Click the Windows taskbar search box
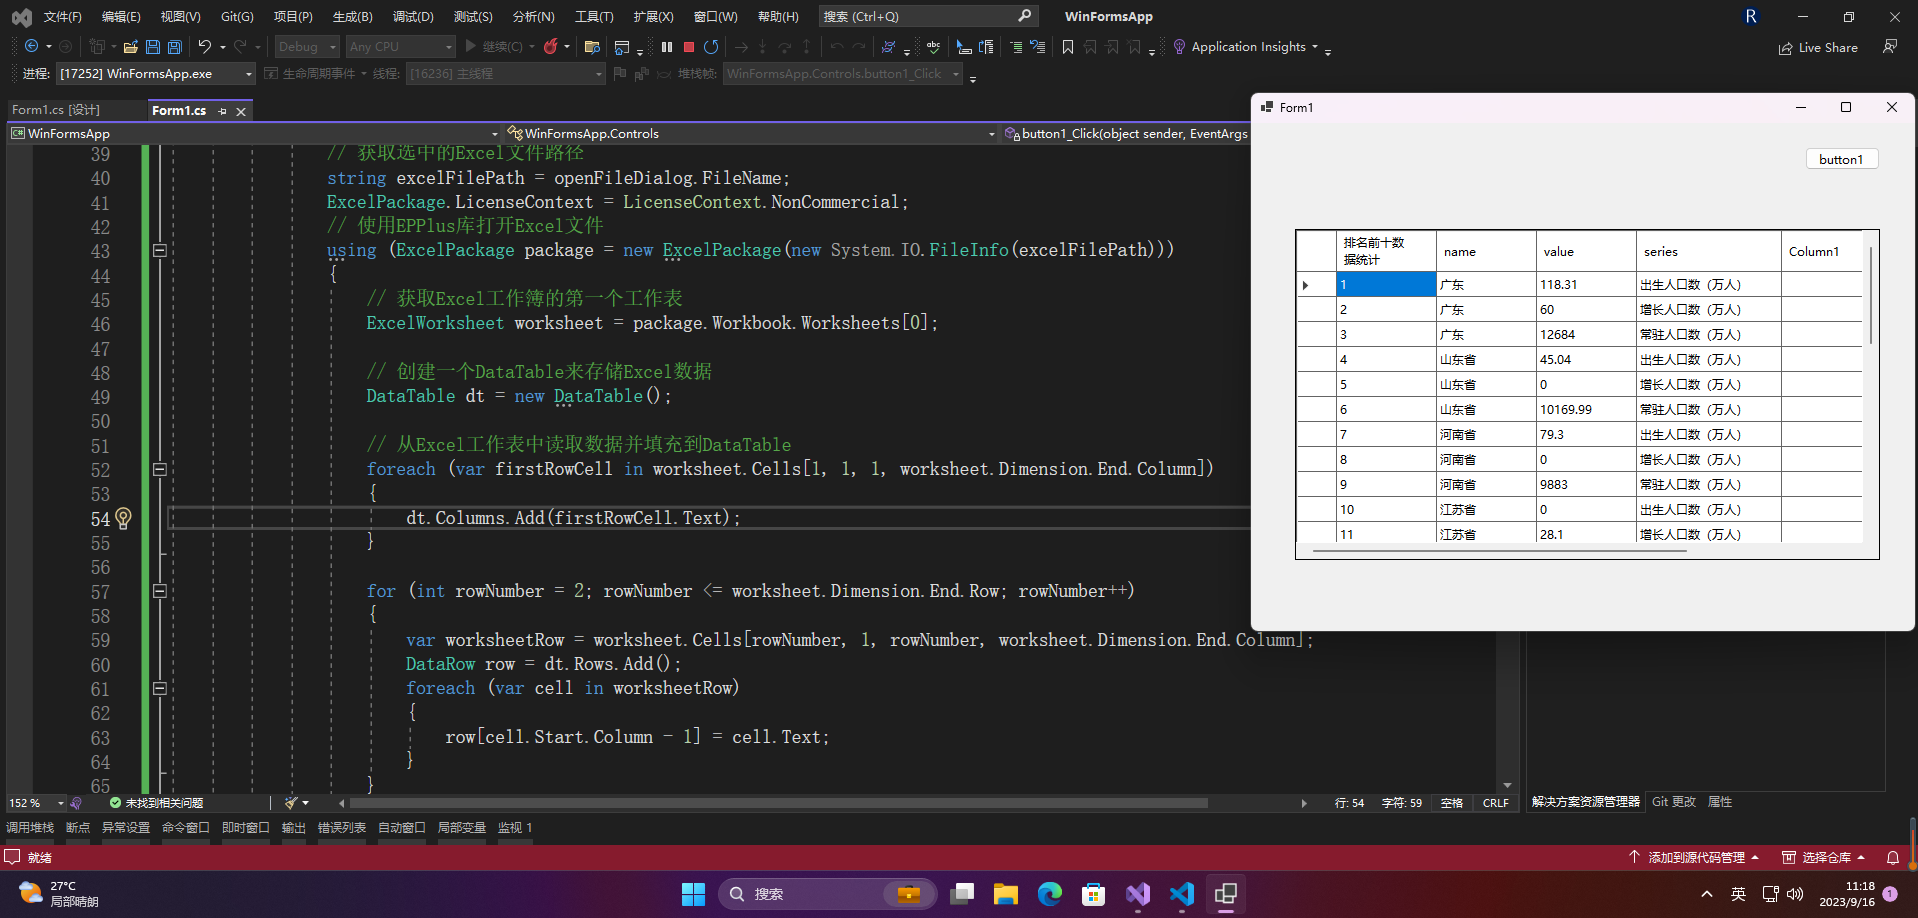The image size is (1918, 918). (827, 894)
